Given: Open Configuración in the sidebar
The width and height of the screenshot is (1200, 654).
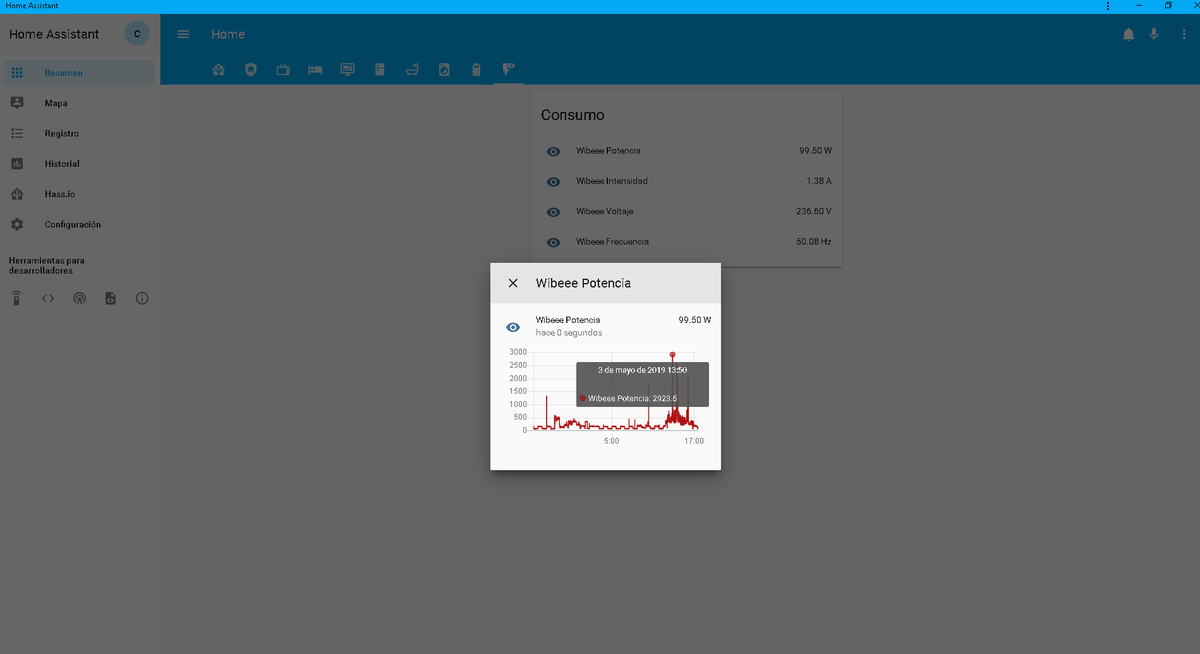Looking at the screenshot, I should click(80, 225).
